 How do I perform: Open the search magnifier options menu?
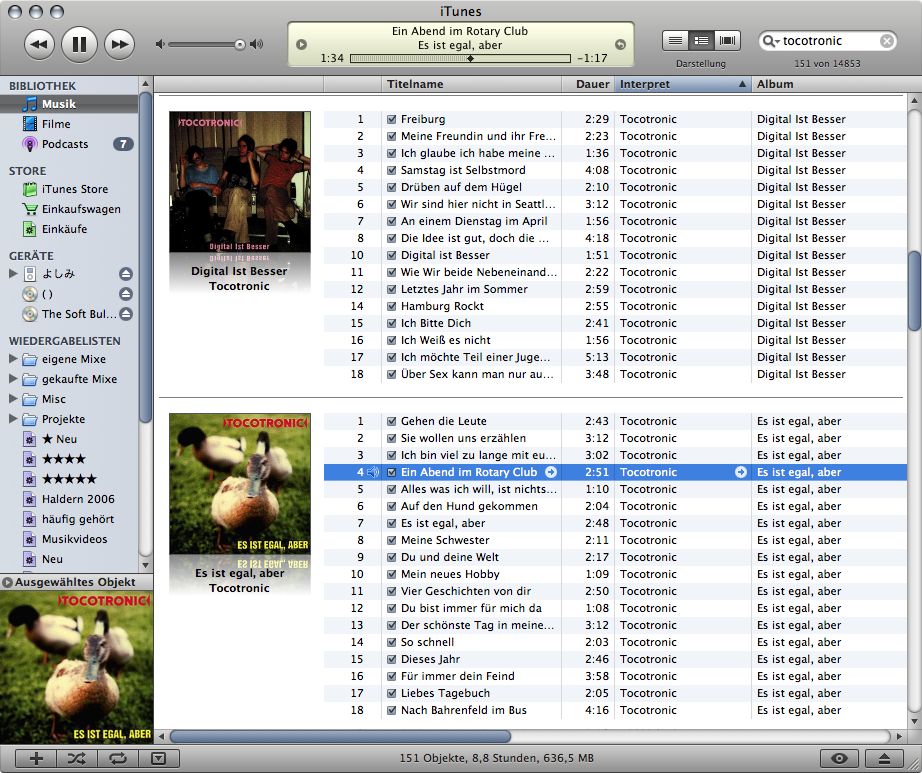pyautogui.click(x=770, y=41)
